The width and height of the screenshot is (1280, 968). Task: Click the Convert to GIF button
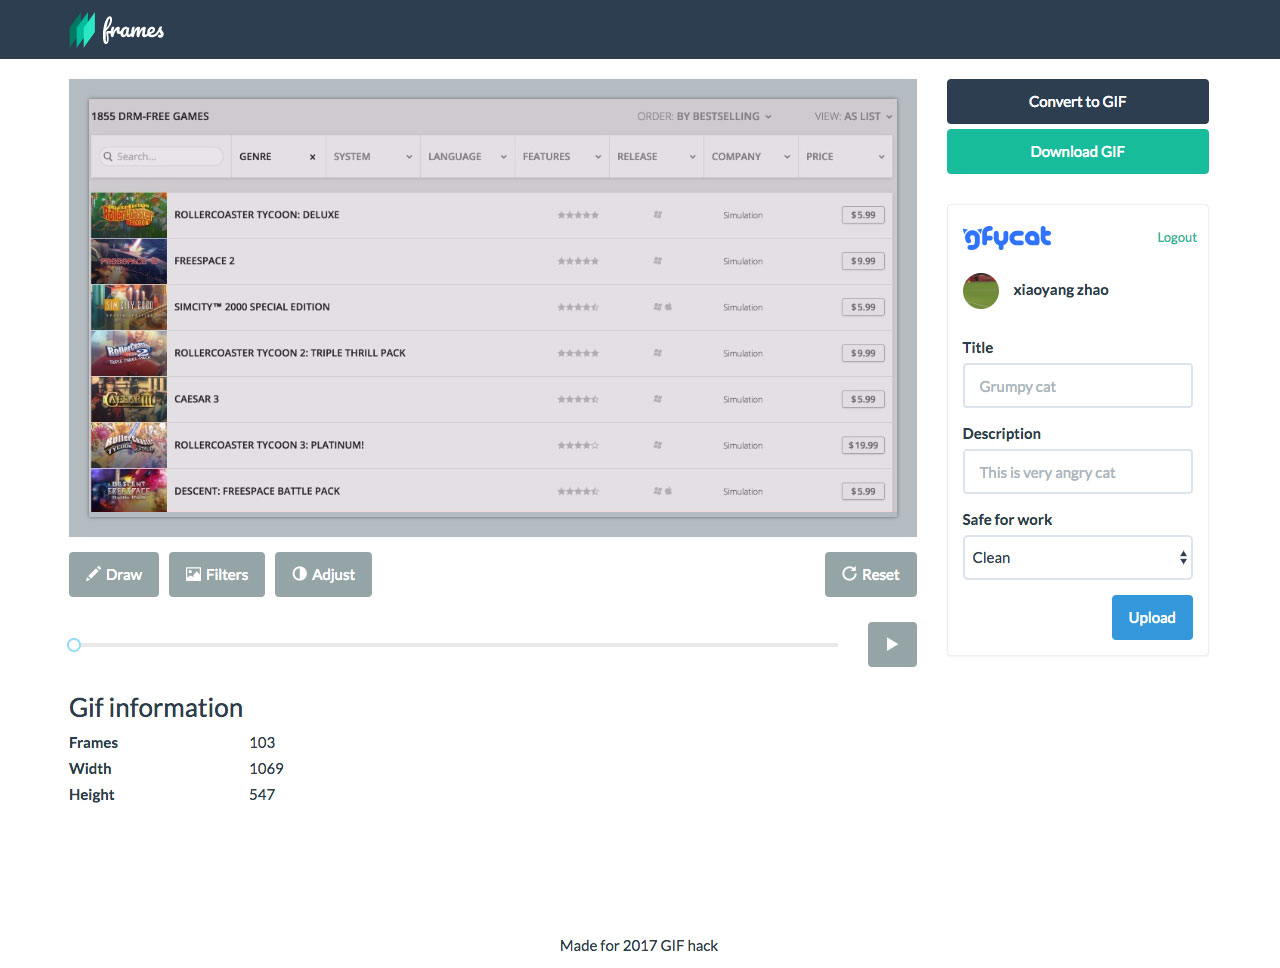pyautogui.click(x=1077, y=102)
